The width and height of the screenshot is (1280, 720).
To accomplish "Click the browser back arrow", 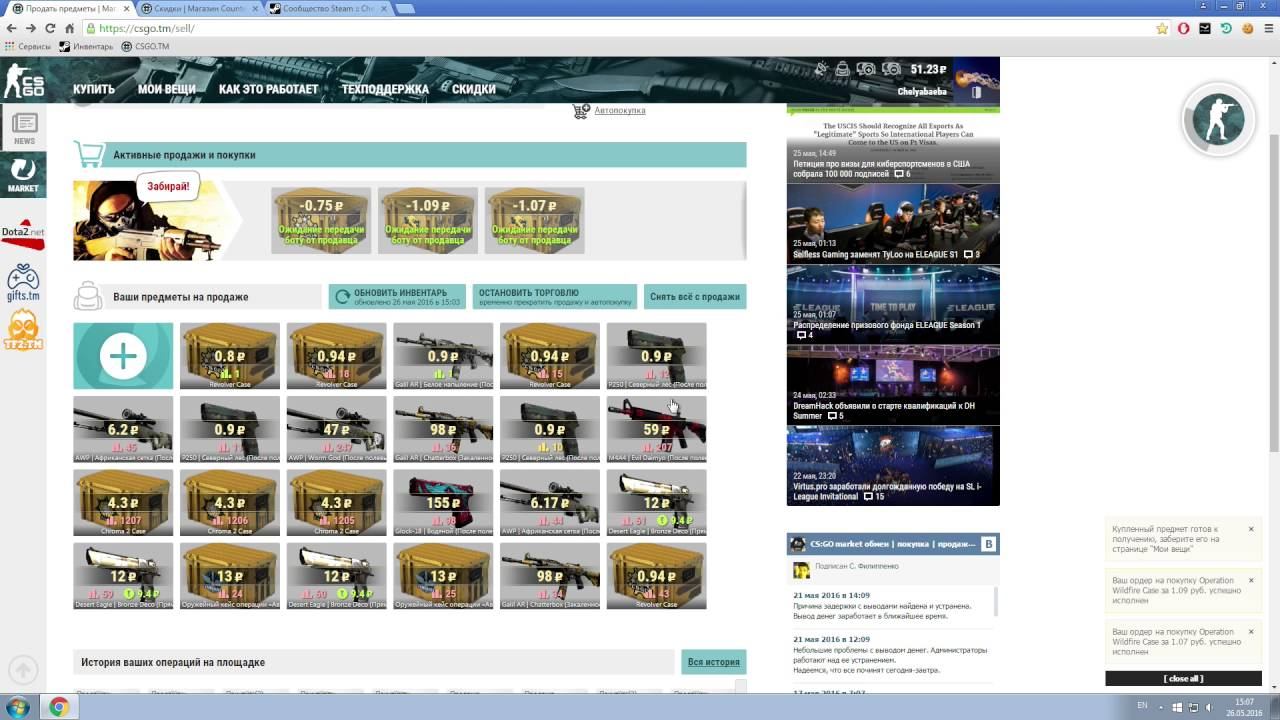I will pyautogui.click(x=12, y=28).
